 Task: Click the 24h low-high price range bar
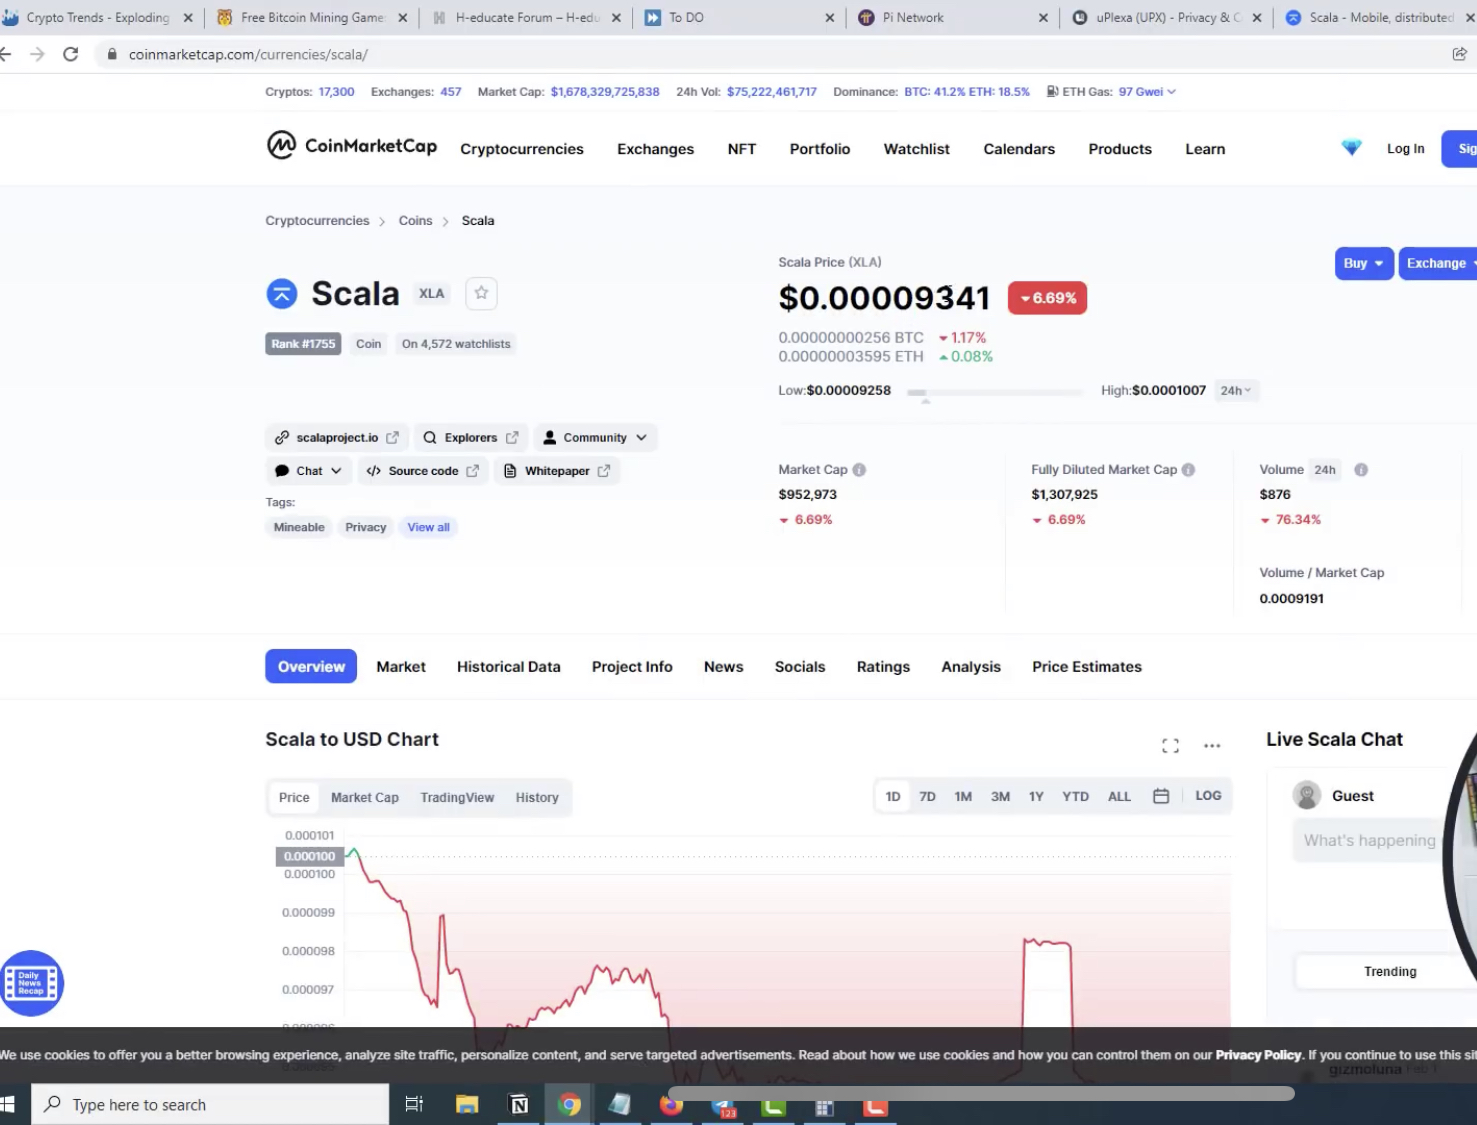(994, 392)
